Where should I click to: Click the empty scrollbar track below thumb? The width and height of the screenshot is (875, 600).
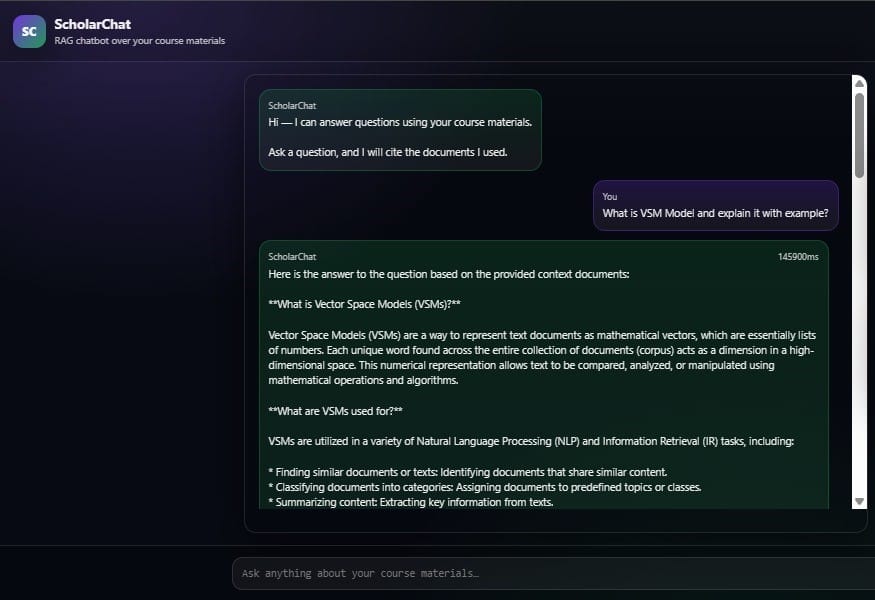tap(859, 340)
